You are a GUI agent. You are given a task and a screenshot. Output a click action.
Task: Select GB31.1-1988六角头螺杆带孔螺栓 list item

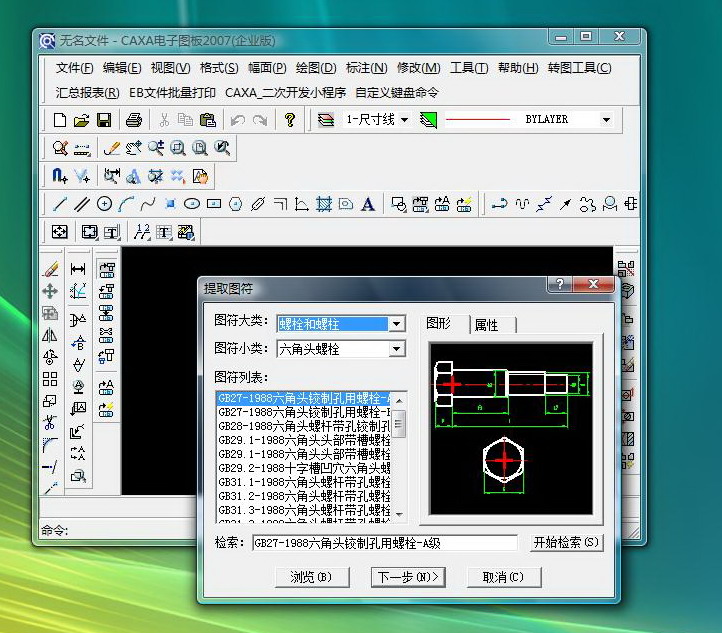[303, 482]
